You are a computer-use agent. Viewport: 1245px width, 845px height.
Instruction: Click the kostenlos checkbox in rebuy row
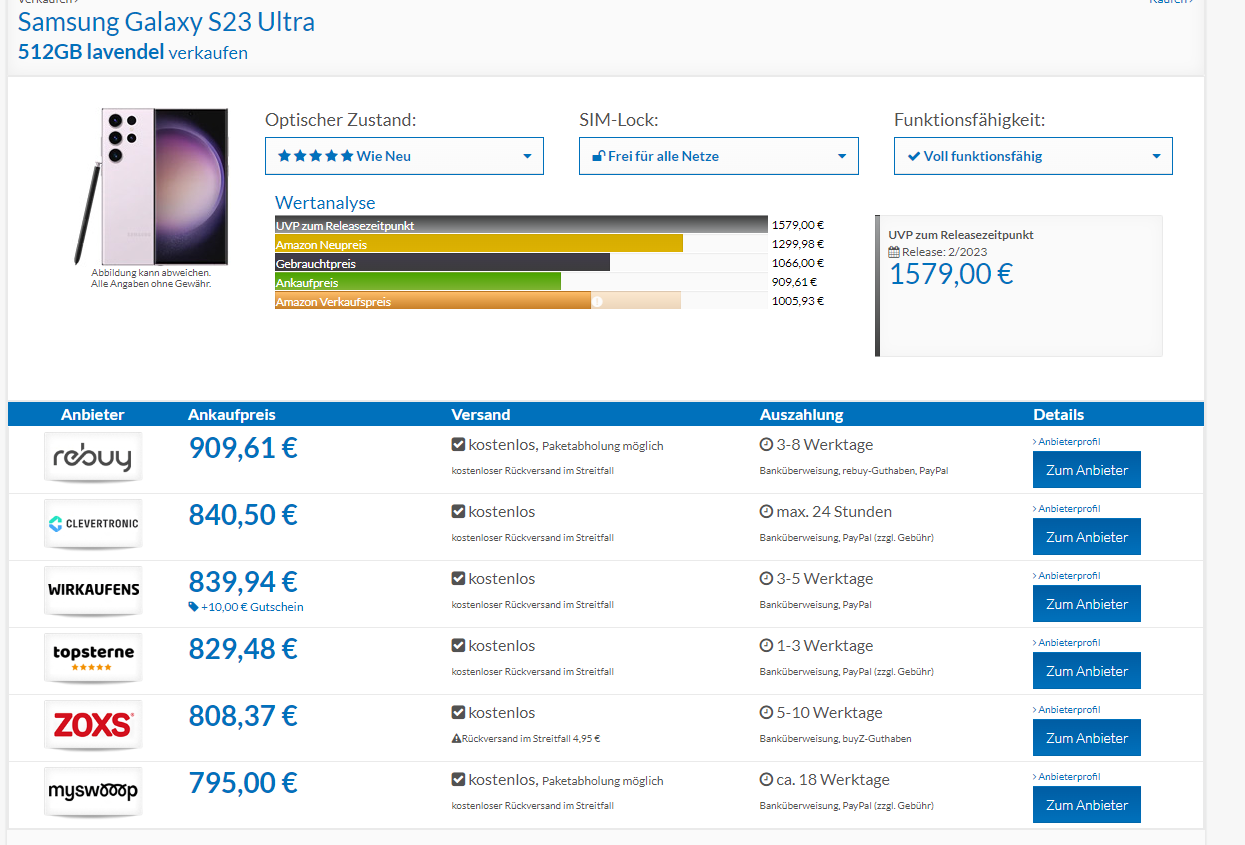coord(458,445)
